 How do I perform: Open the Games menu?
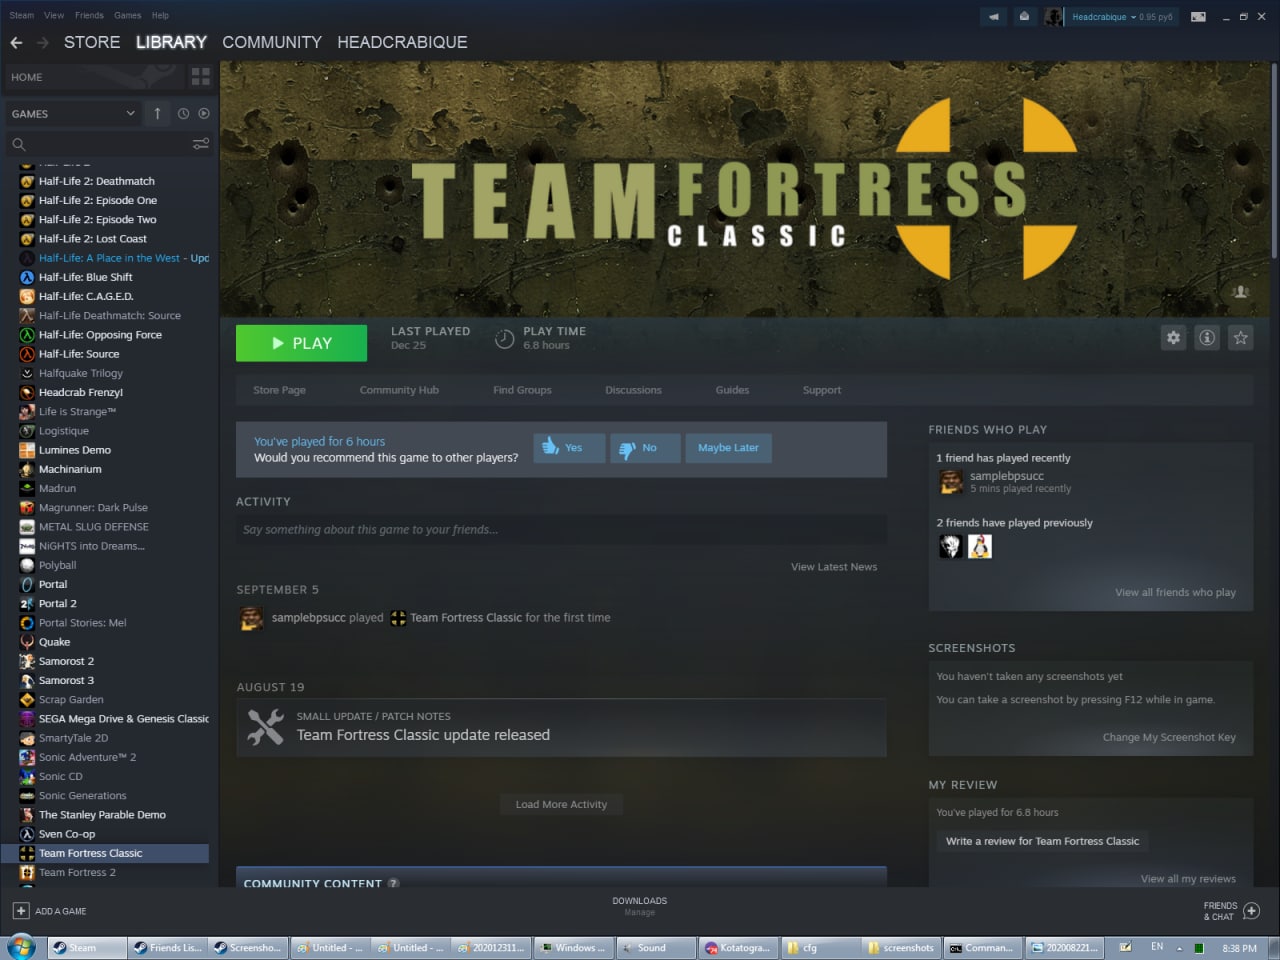[128, 15]
